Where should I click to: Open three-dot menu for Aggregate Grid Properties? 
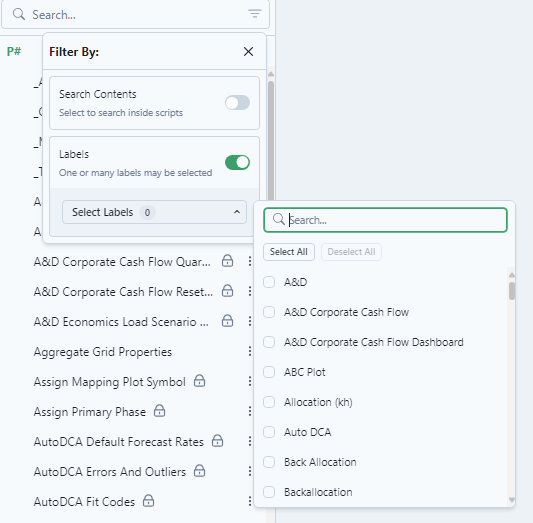point(250,351)
